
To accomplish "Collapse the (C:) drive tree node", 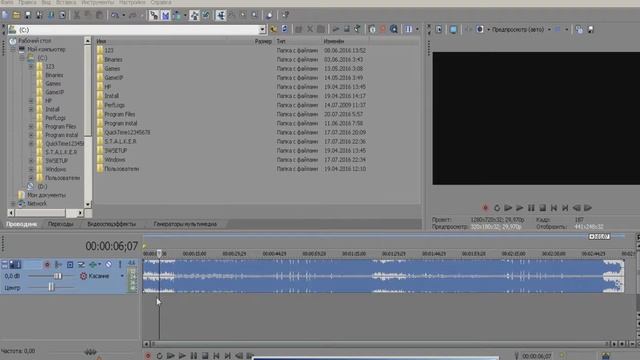I will click(22, 58).
